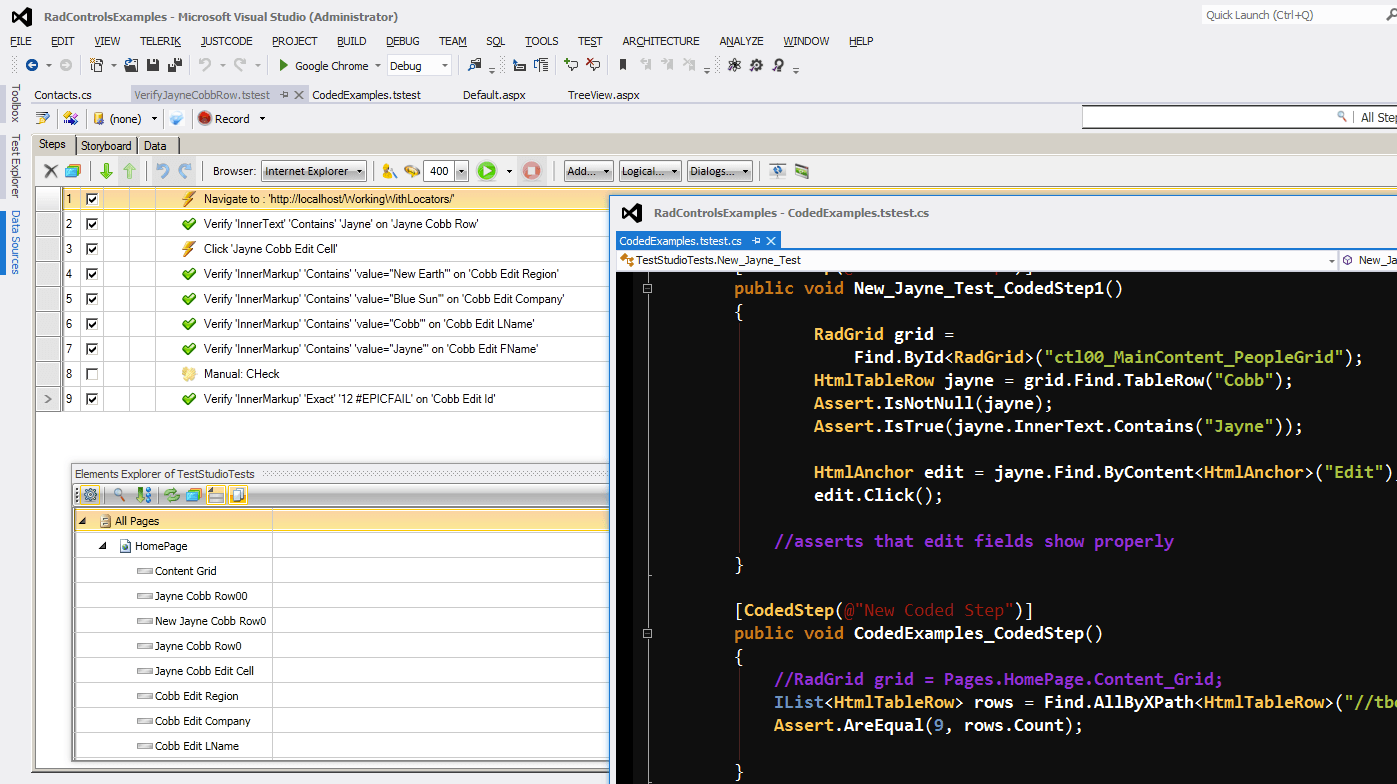Screen dimensions: 1397x784
Task: Open the TELERIK menu
Action: [160, 41]
